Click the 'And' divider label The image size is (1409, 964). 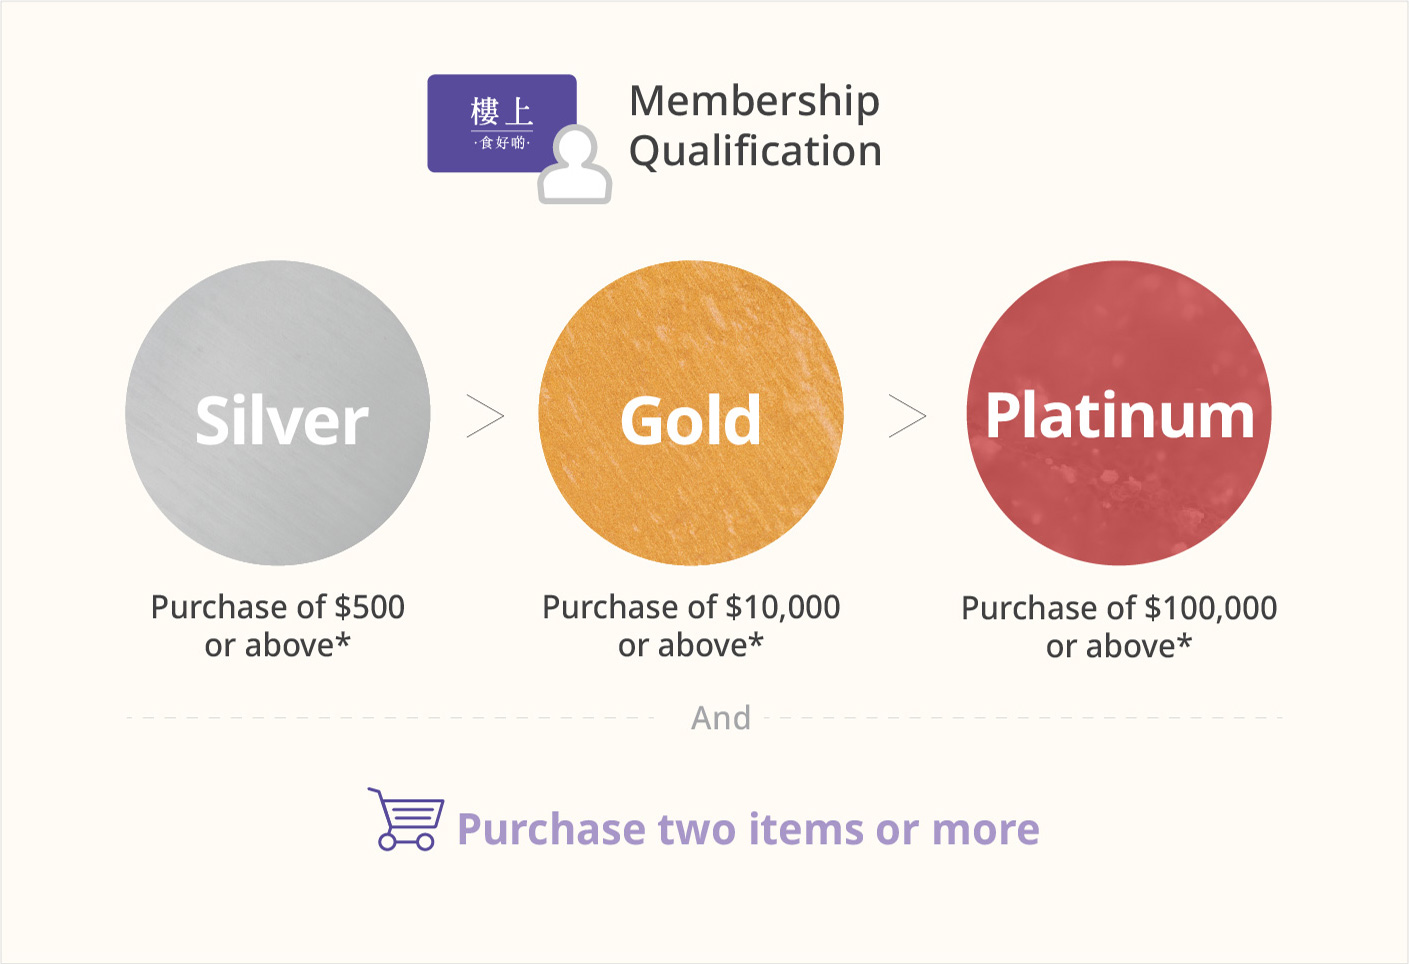[721, 718]
